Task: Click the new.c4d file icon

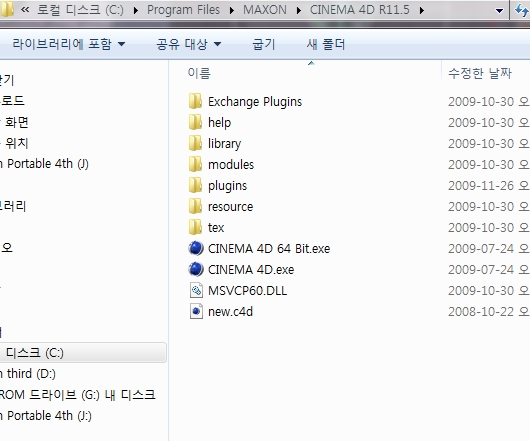Action: pos(196,311)
